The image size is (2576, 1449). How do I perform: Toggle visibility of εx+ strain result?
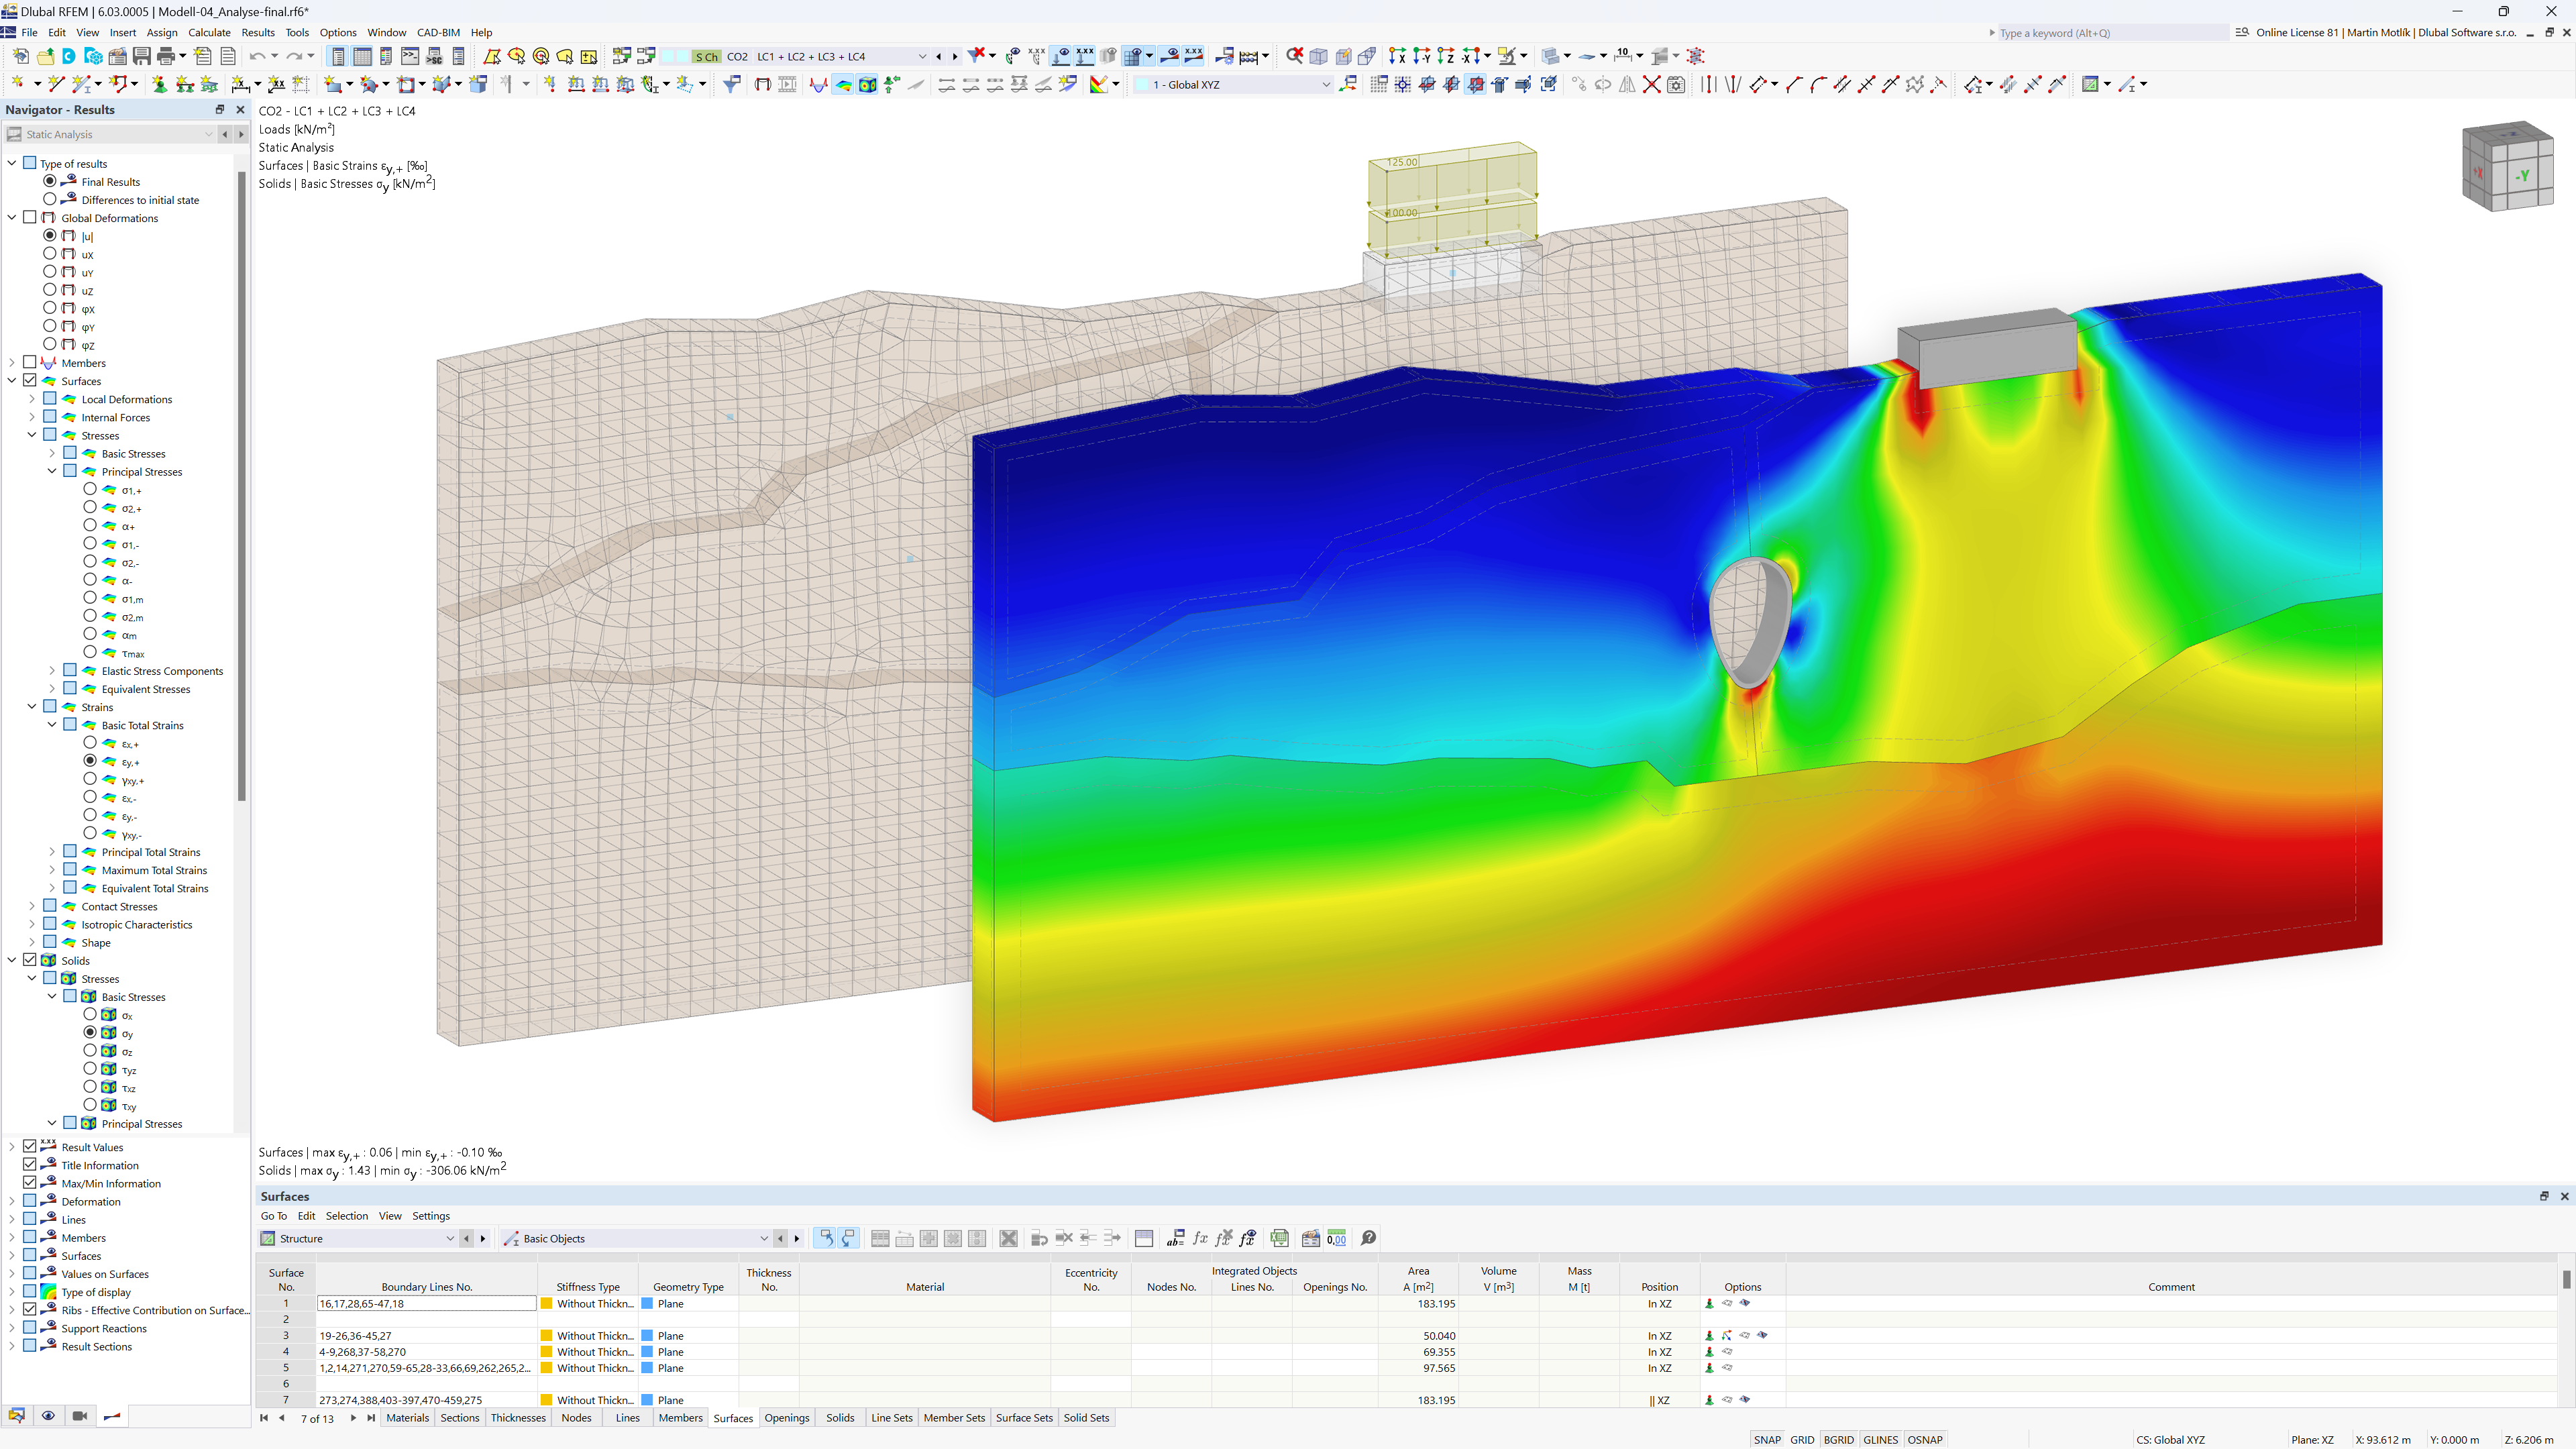point(91,743)
